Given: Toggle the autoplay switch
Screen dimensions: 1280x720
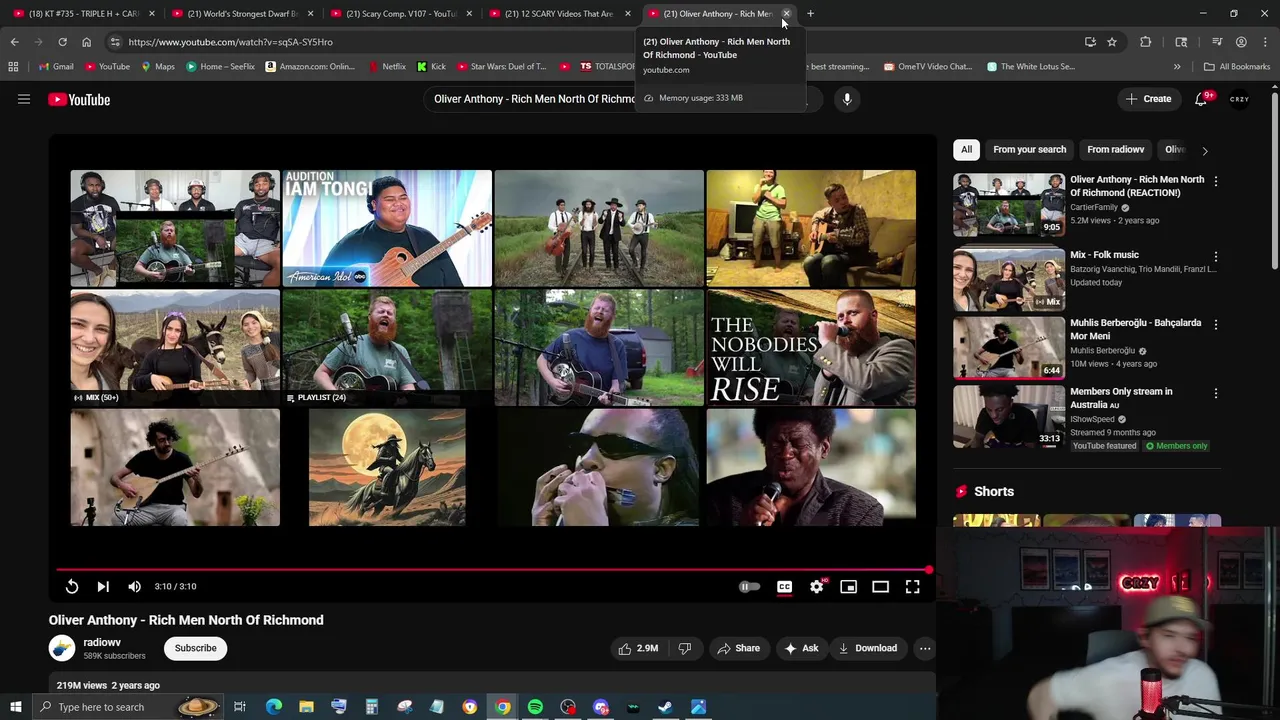Looking at the screenshot, I should coord(749,587).
